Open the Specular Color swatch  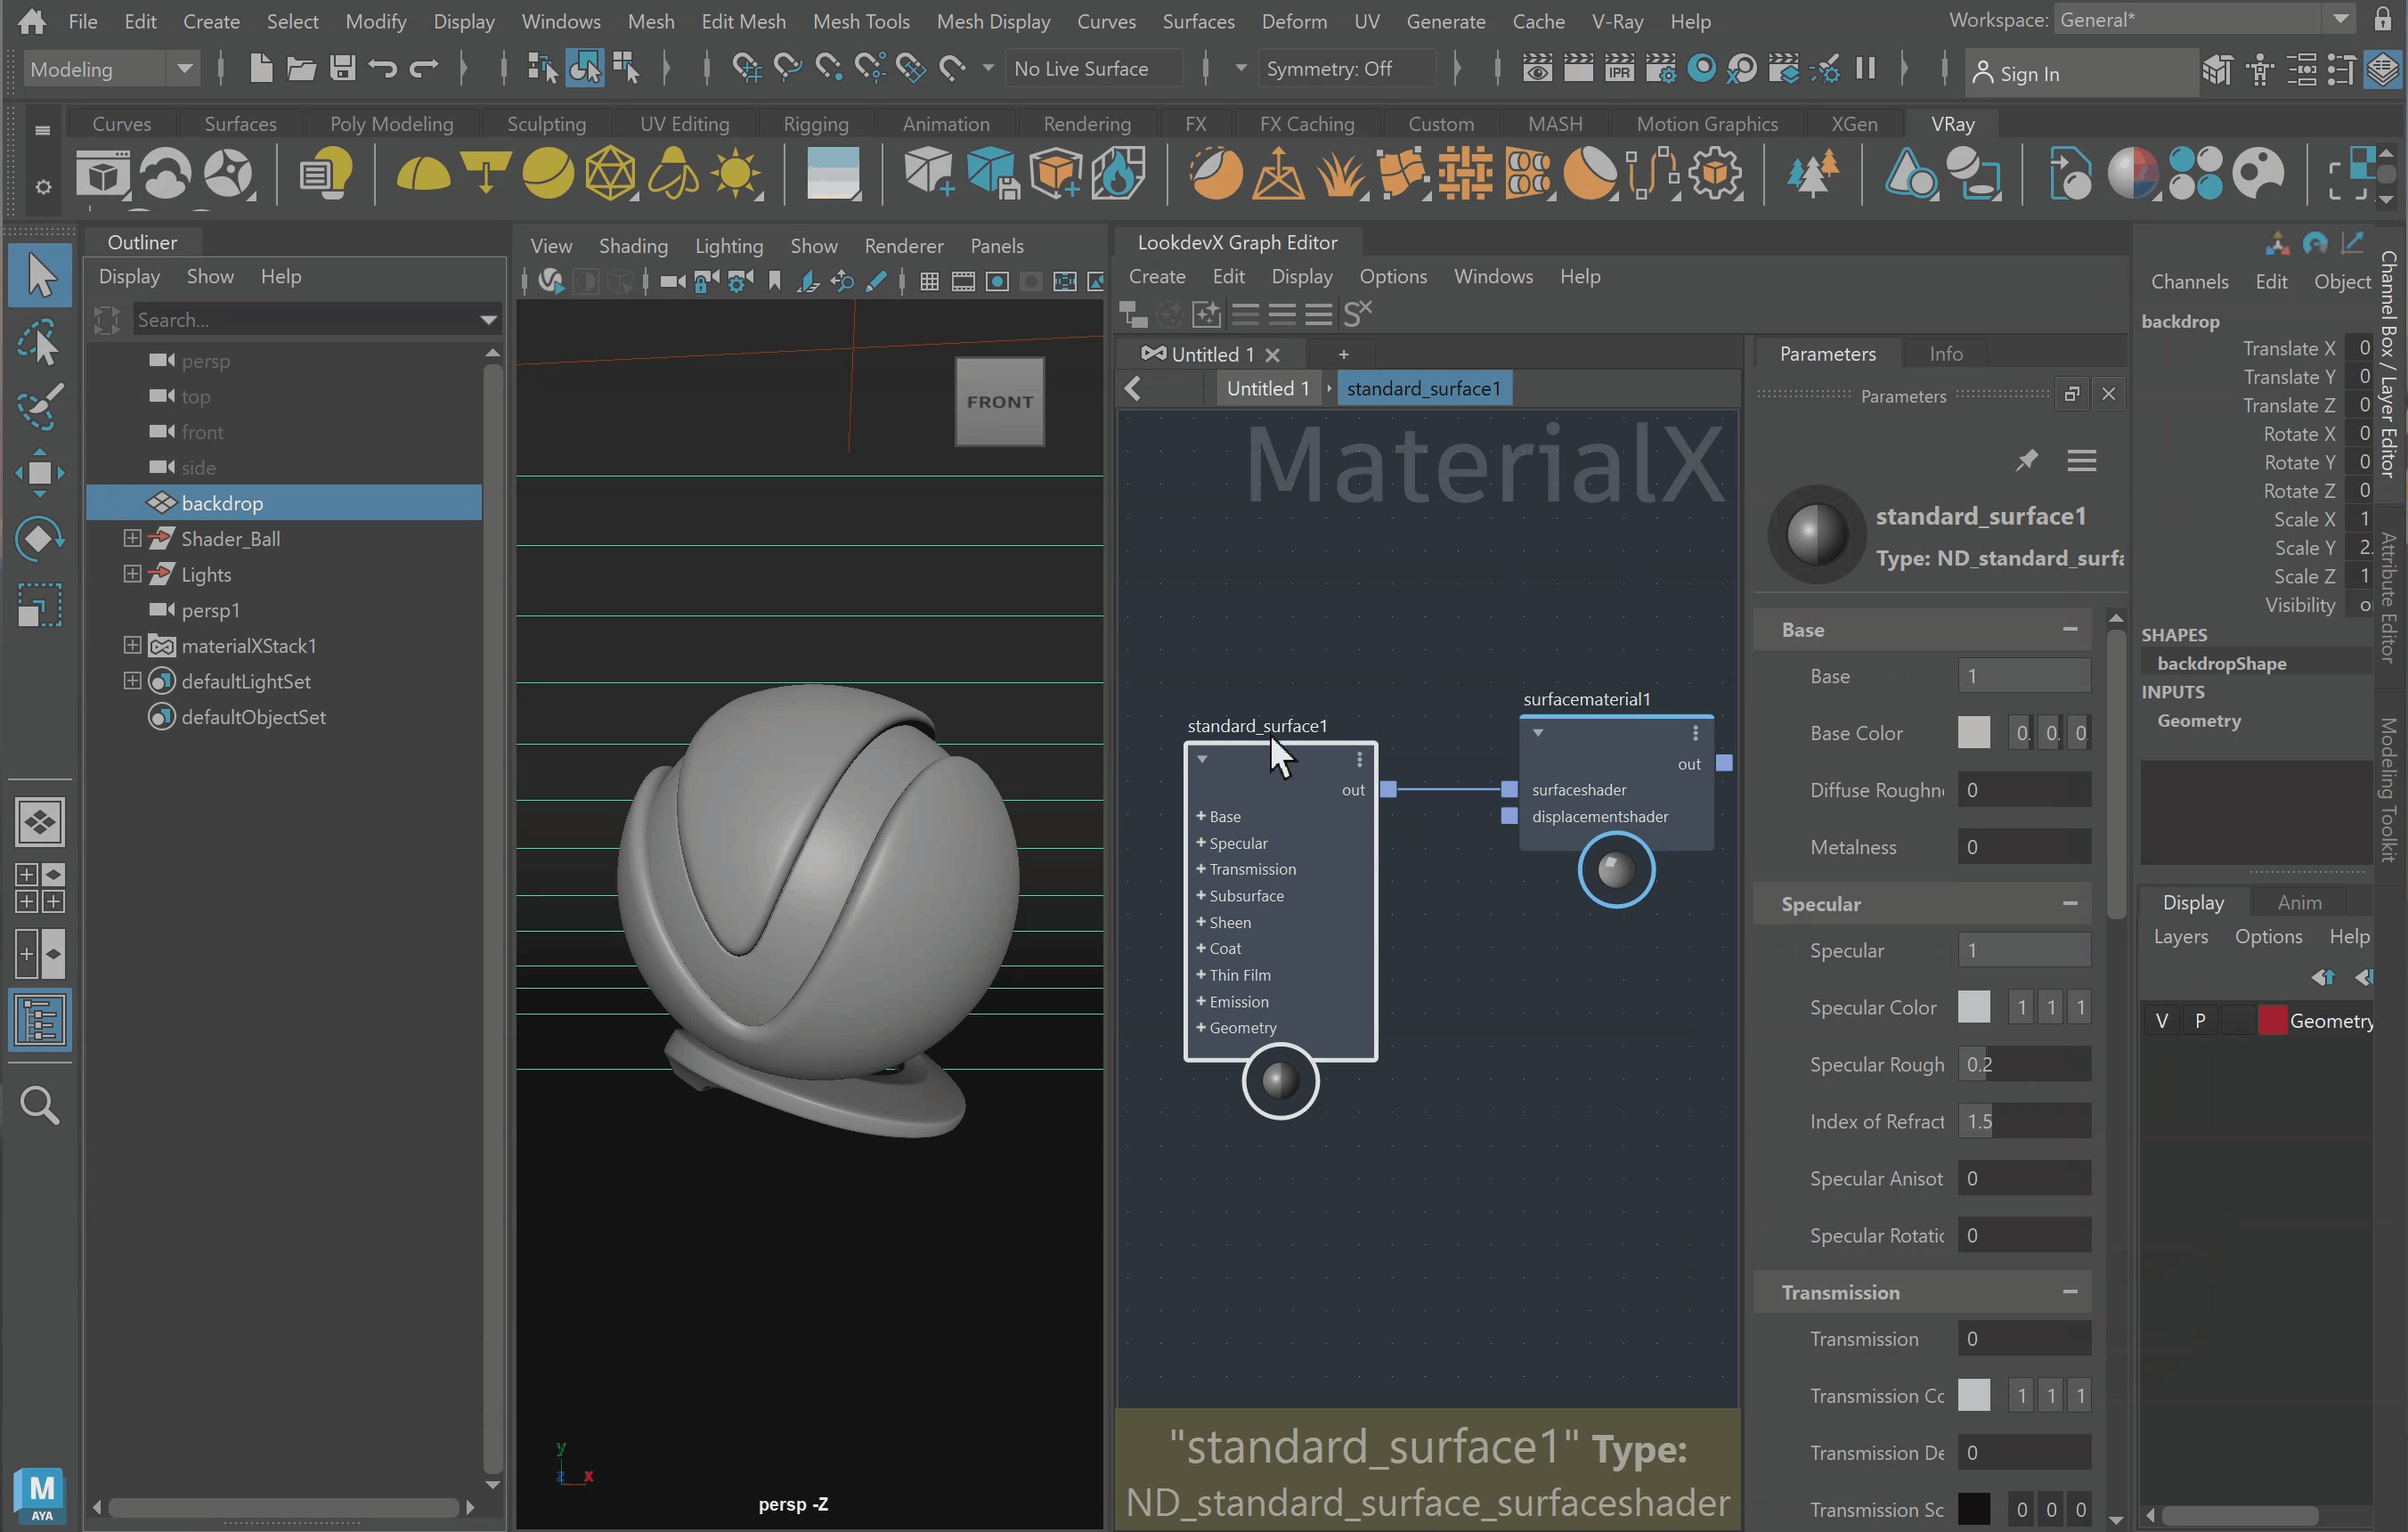(1973, 1007)
